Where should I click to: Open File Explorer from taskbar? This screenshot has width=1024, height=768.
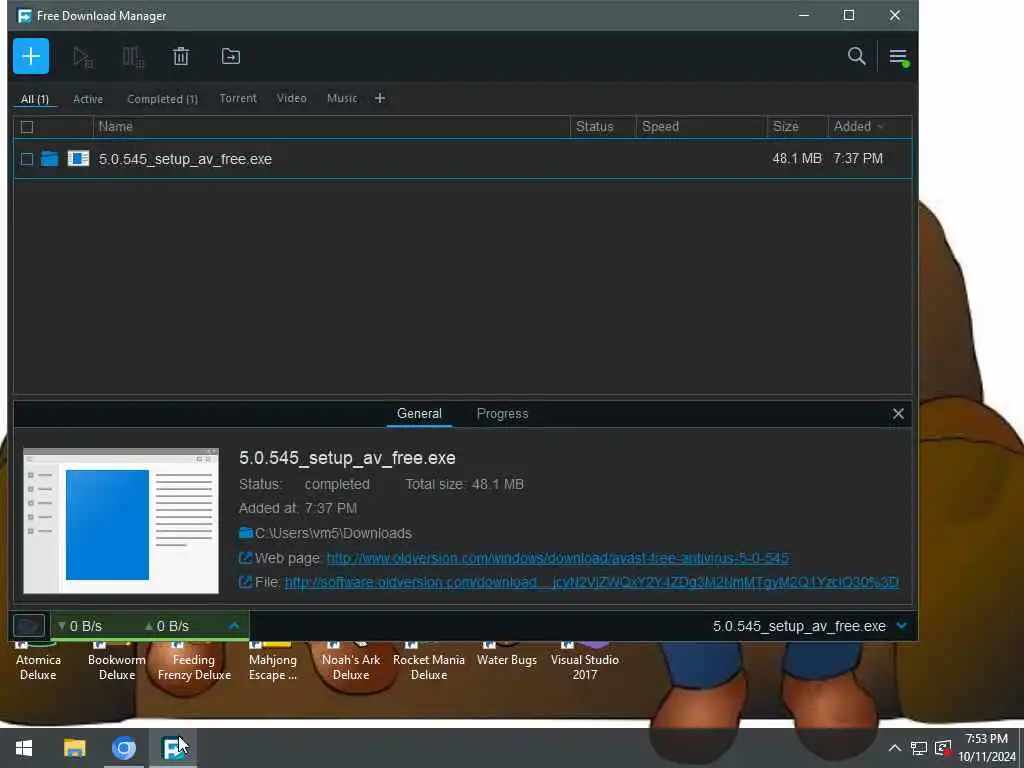[74, 748]
